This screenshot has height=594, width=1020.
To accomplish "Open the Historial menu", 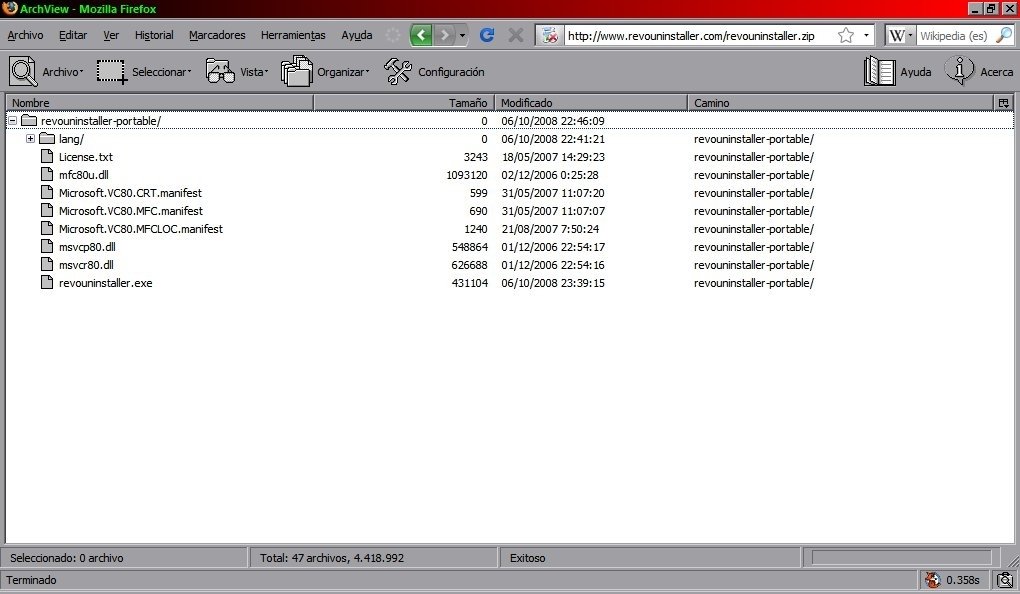I will [x=154, y=35].
